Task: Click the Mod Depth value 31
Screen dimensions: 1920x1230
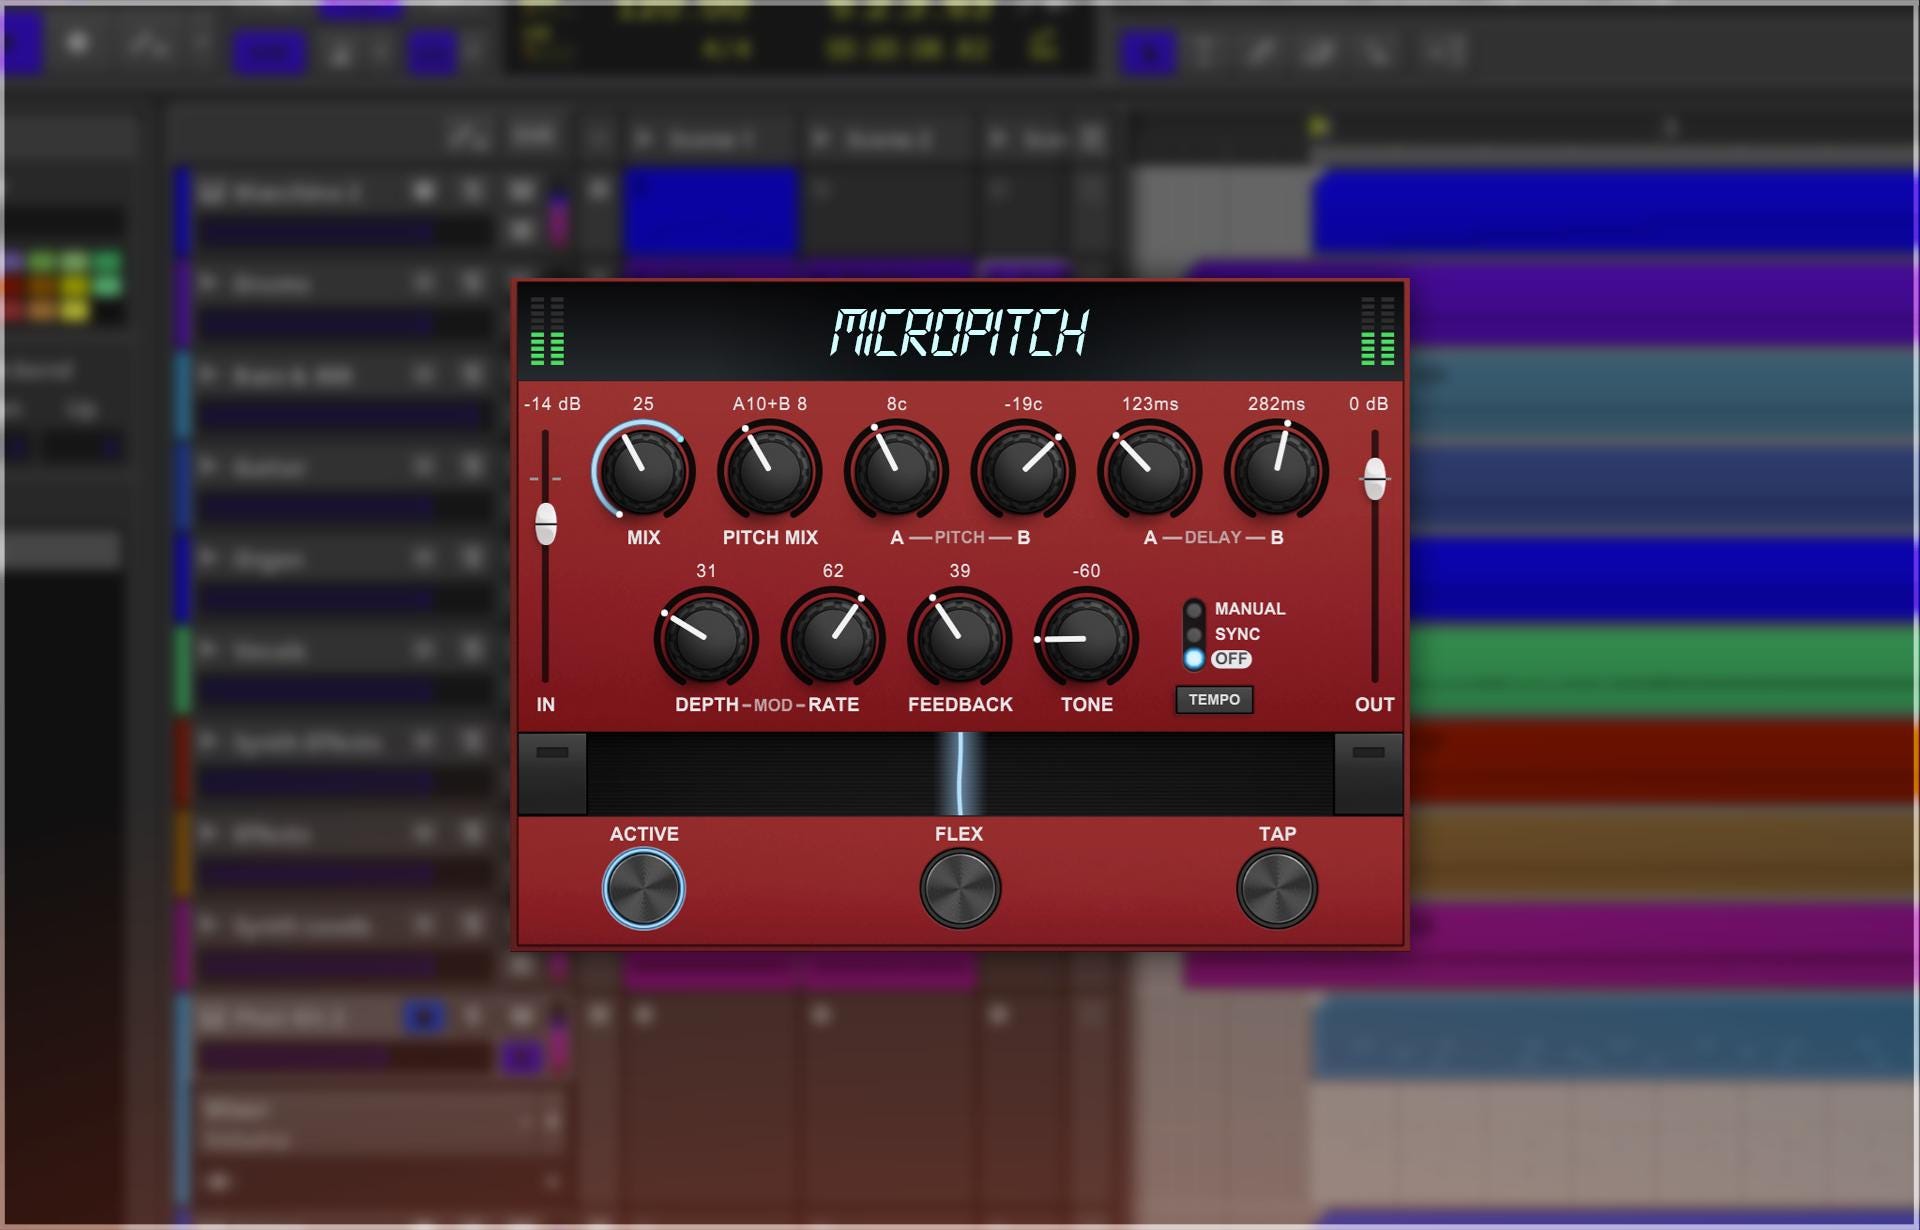Action: click(706, 571)
